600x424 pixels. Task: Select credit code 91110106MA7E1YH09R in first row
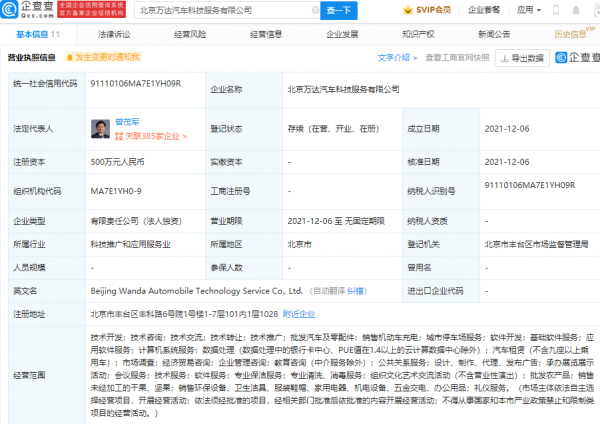136,83
